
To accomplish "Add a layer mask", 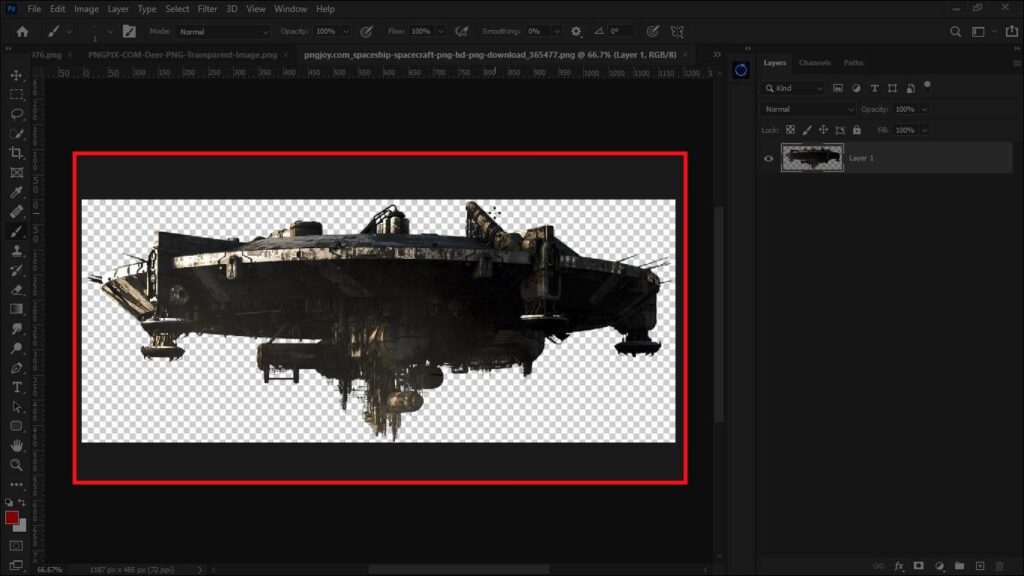I will coord(919,566).
